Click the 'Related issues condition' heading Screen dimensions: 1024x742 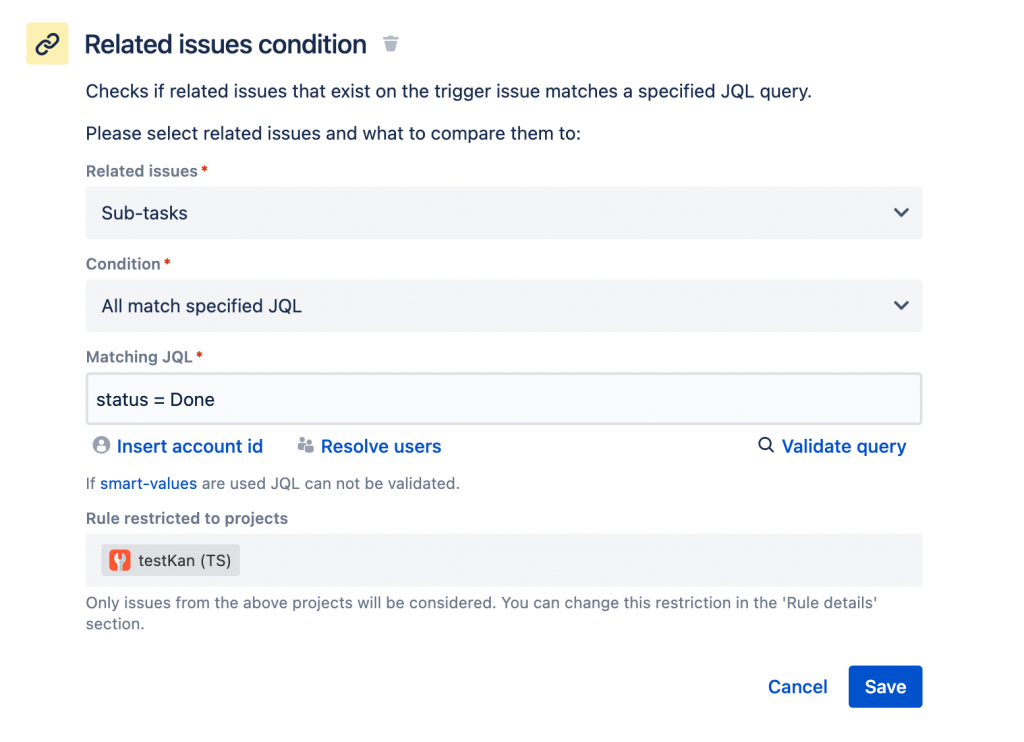pos(225,45)
